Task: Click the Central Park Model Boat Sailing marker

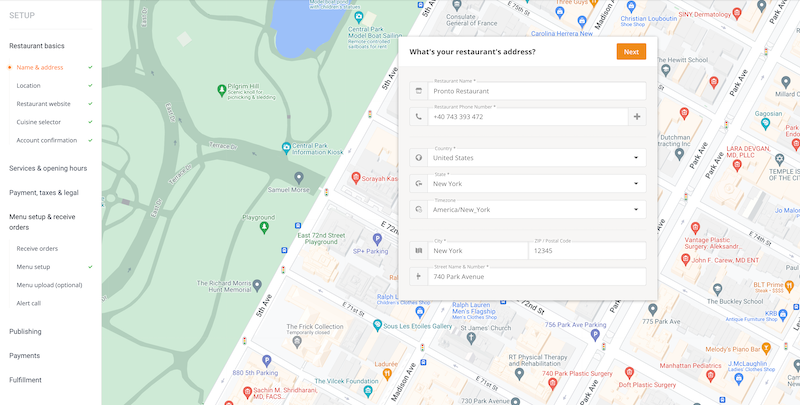Action: click(359, 17)
